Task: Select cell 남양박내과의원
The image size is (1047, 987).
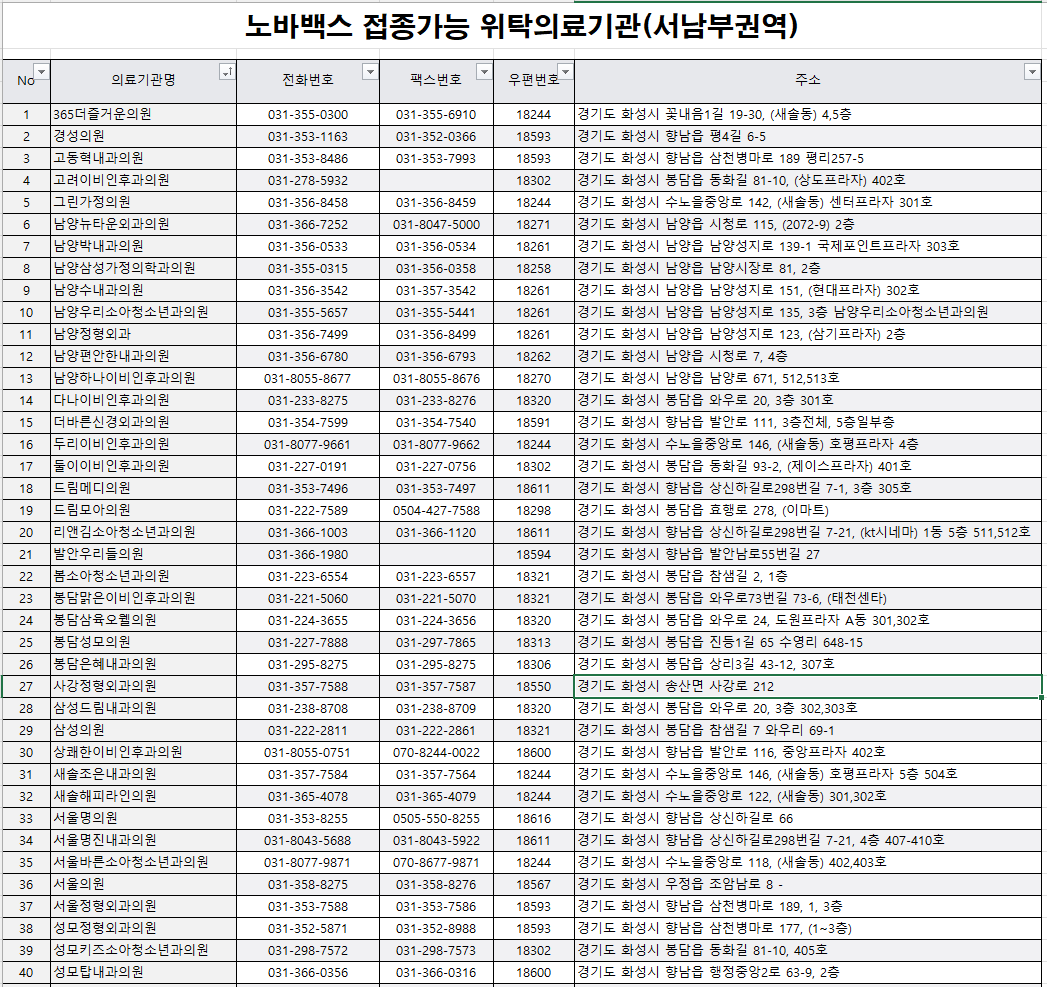Action: click(144, 246)
